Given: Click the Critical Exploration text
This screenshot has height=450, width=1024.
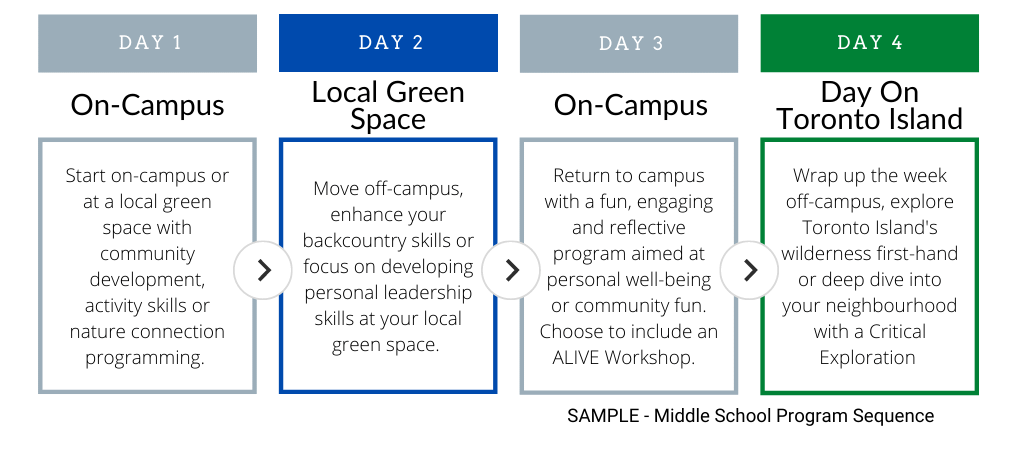Looking at the screenshot, I should coord(869,345).
